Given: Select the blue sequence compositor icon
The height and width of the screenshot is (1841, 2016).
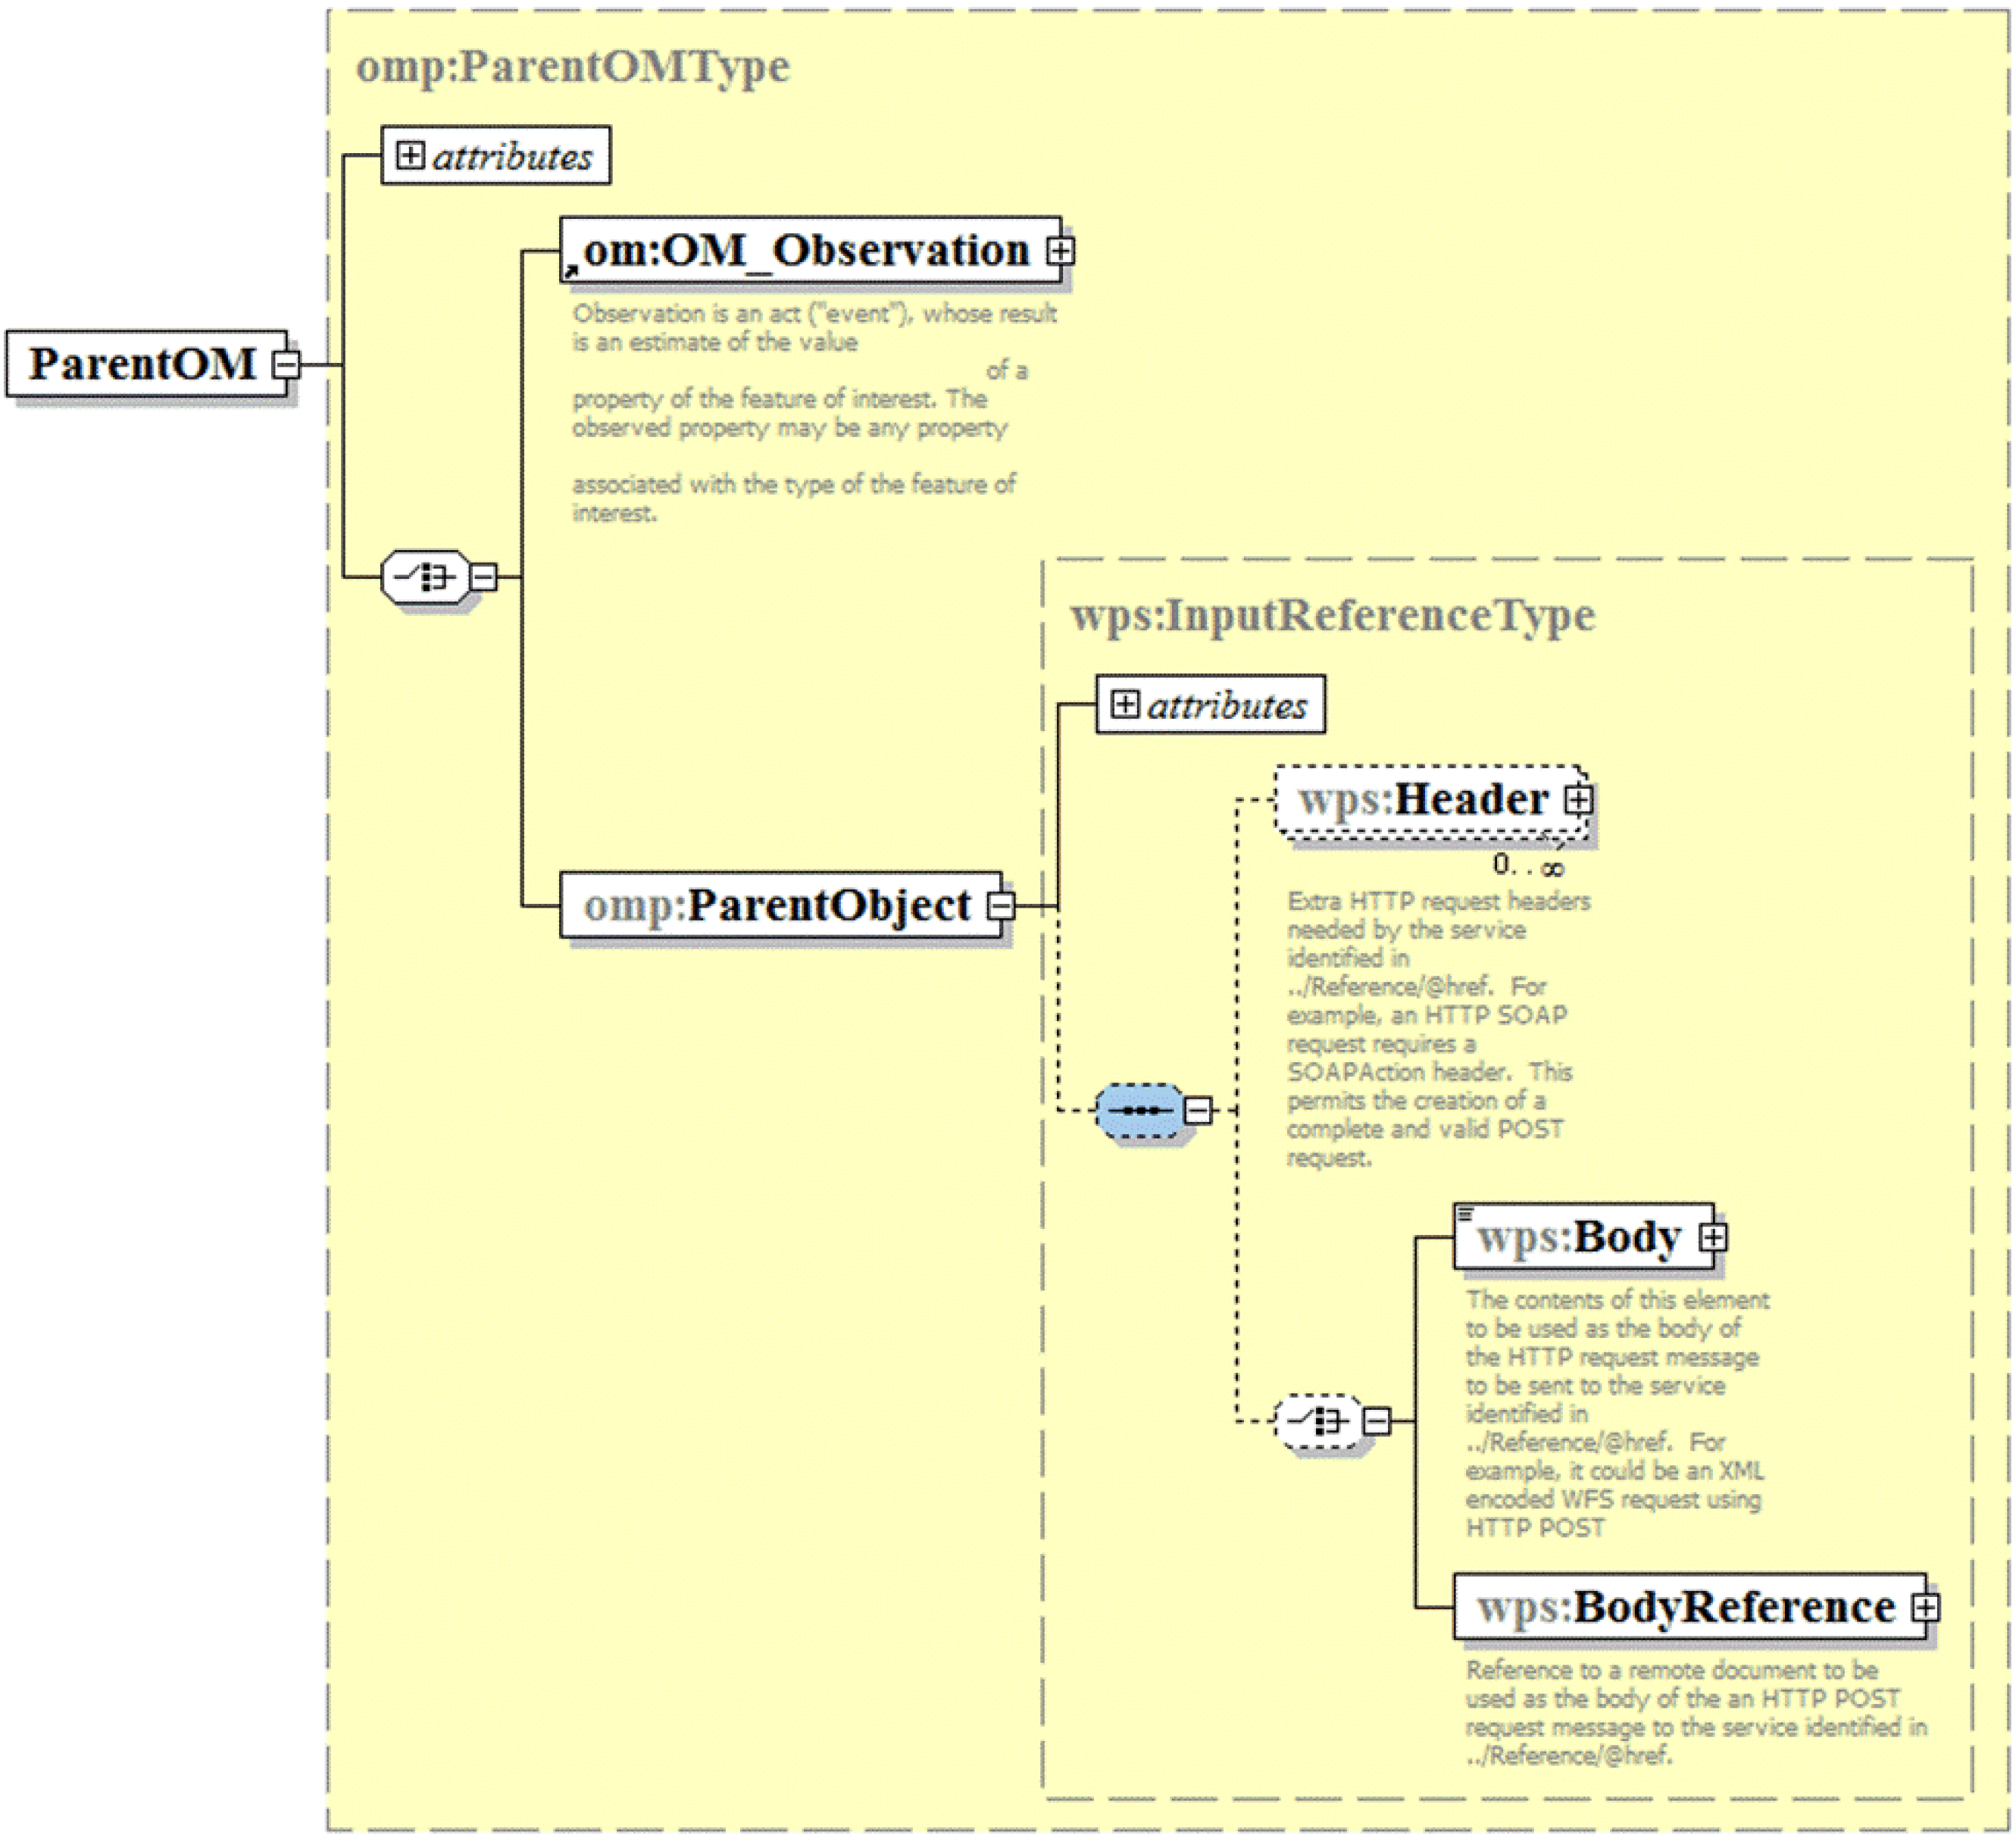Looking at the screenshot, I should tap(1140, 1110).
